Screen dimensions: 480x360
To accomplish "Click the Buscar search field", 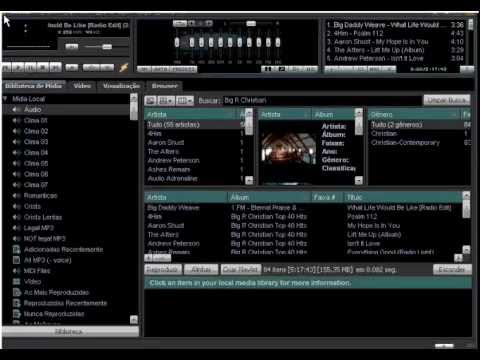I will click(x=322, y=100).
